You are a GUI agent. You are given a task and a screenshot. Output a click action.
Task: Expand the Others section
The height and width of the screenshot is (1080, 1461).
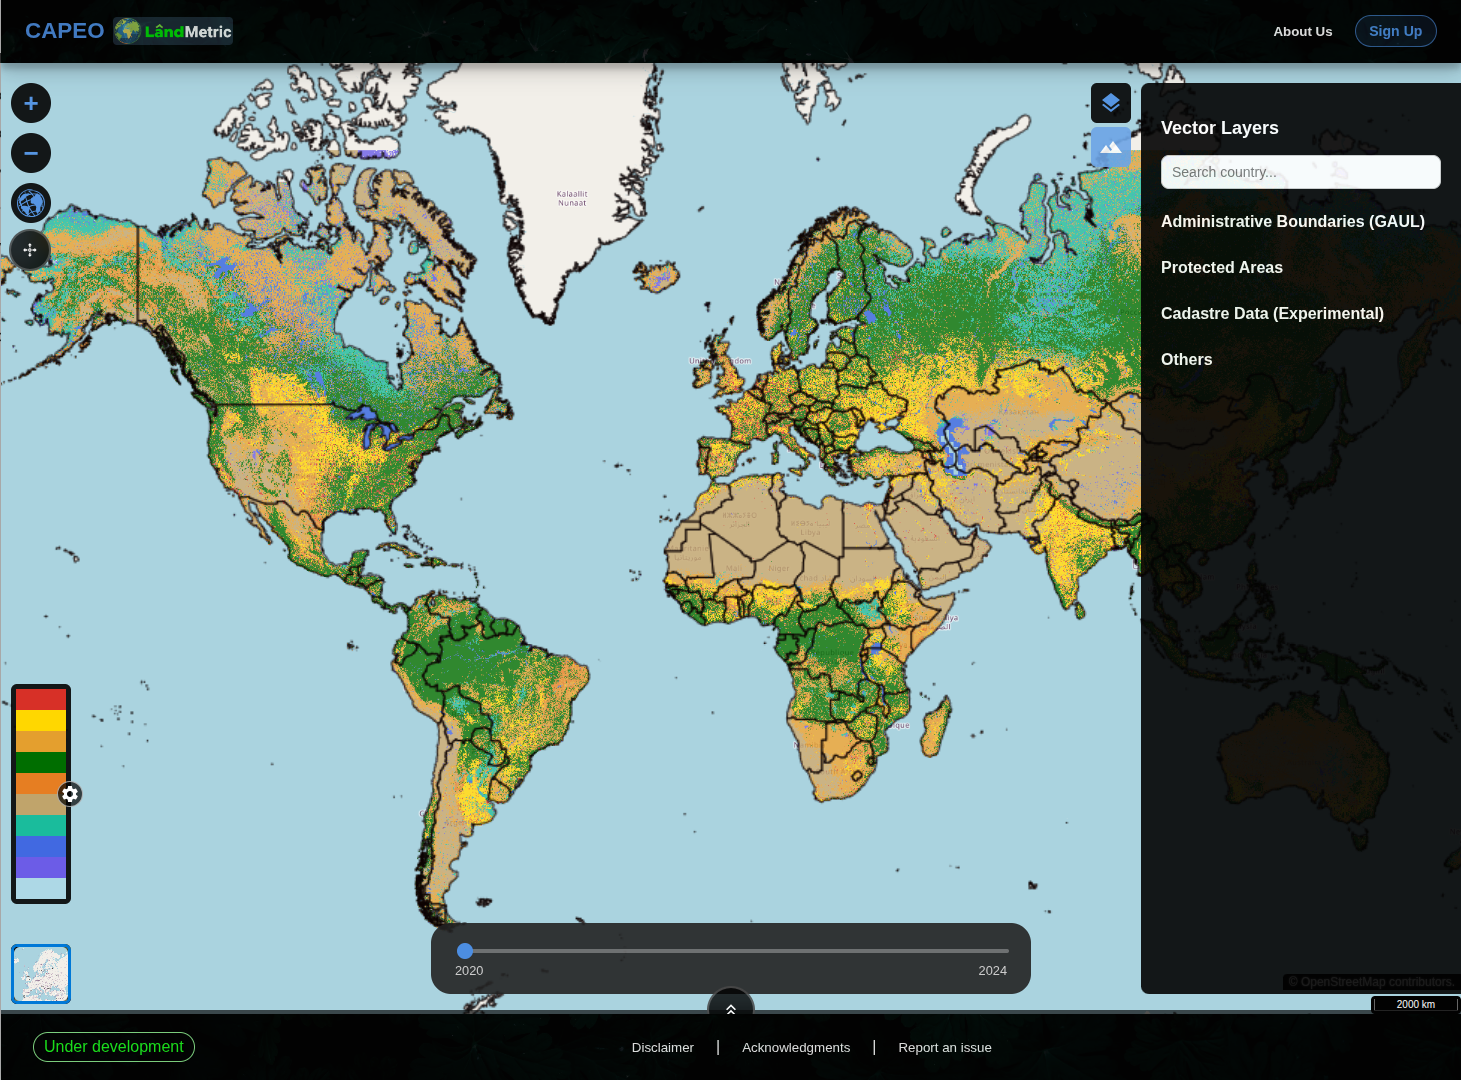(x=1186, y=359)
